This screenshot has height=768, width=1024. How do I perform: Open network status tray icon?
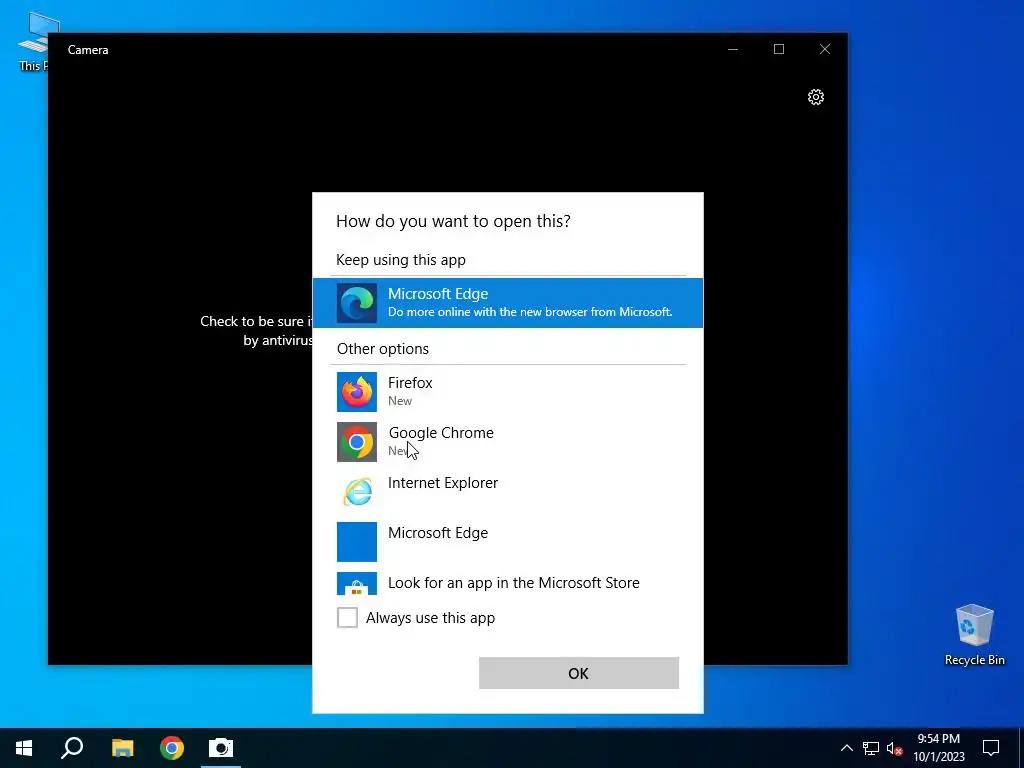tap(871, 748)
